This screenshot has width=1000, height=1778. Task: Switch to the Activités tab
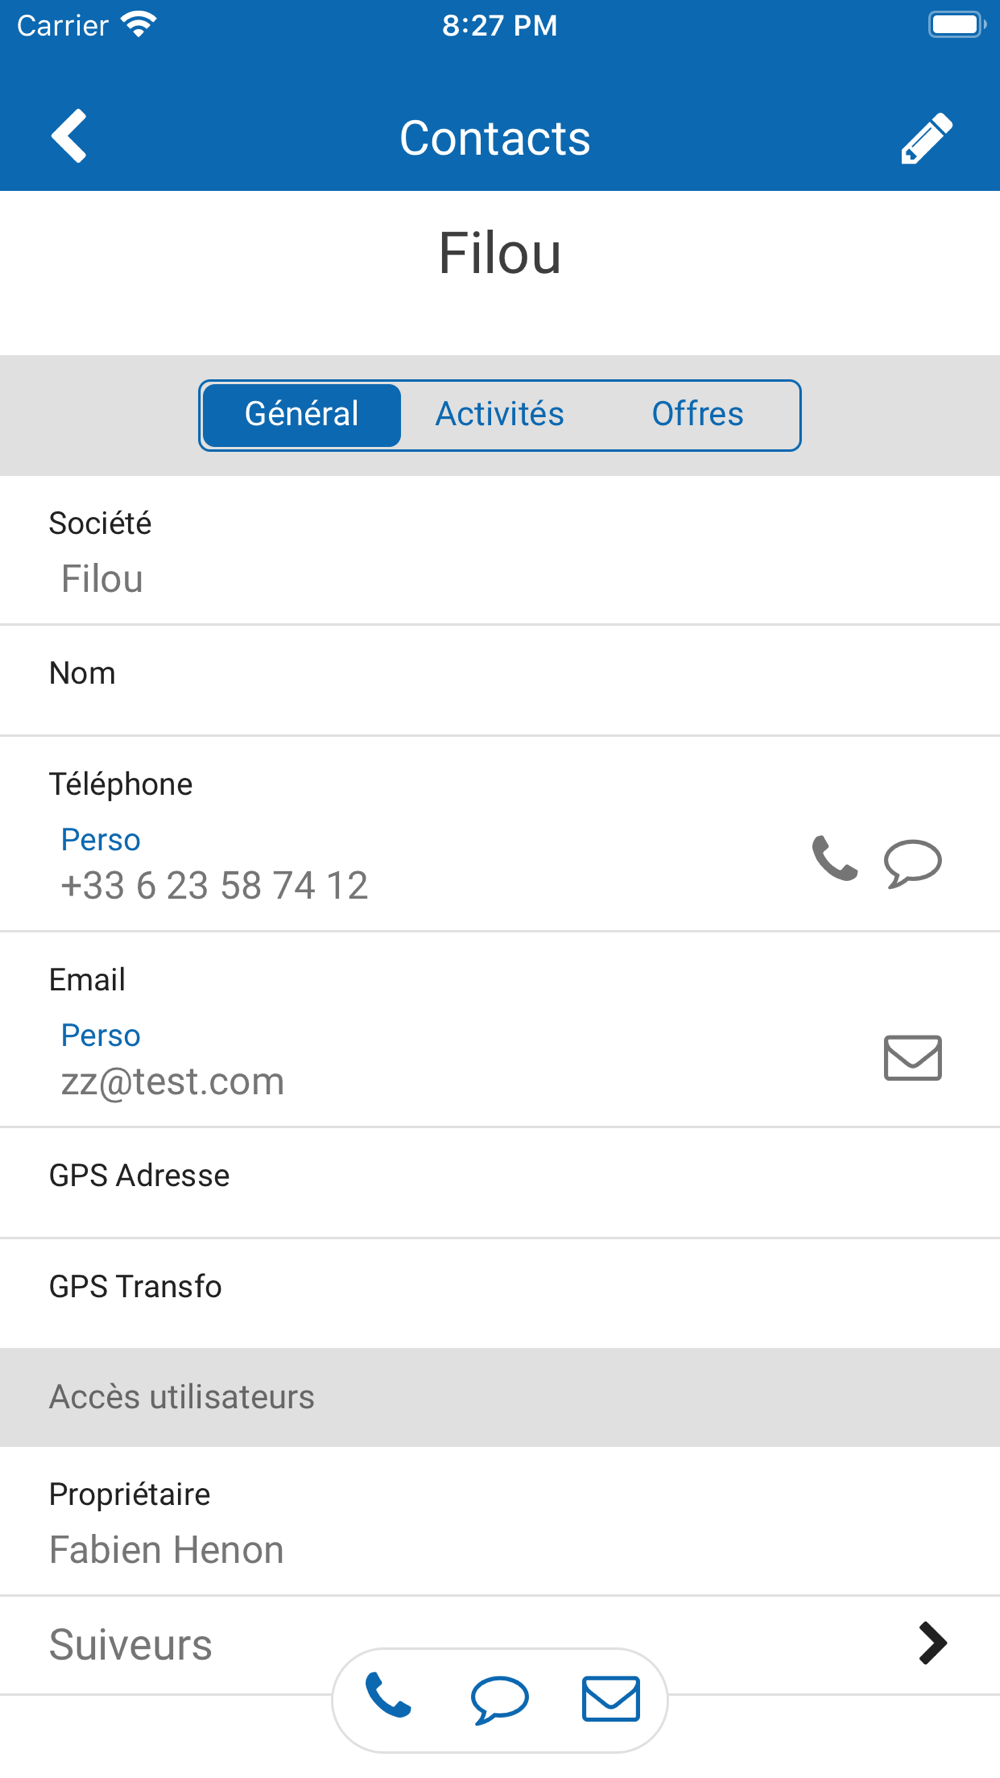(x=499, y=414)
